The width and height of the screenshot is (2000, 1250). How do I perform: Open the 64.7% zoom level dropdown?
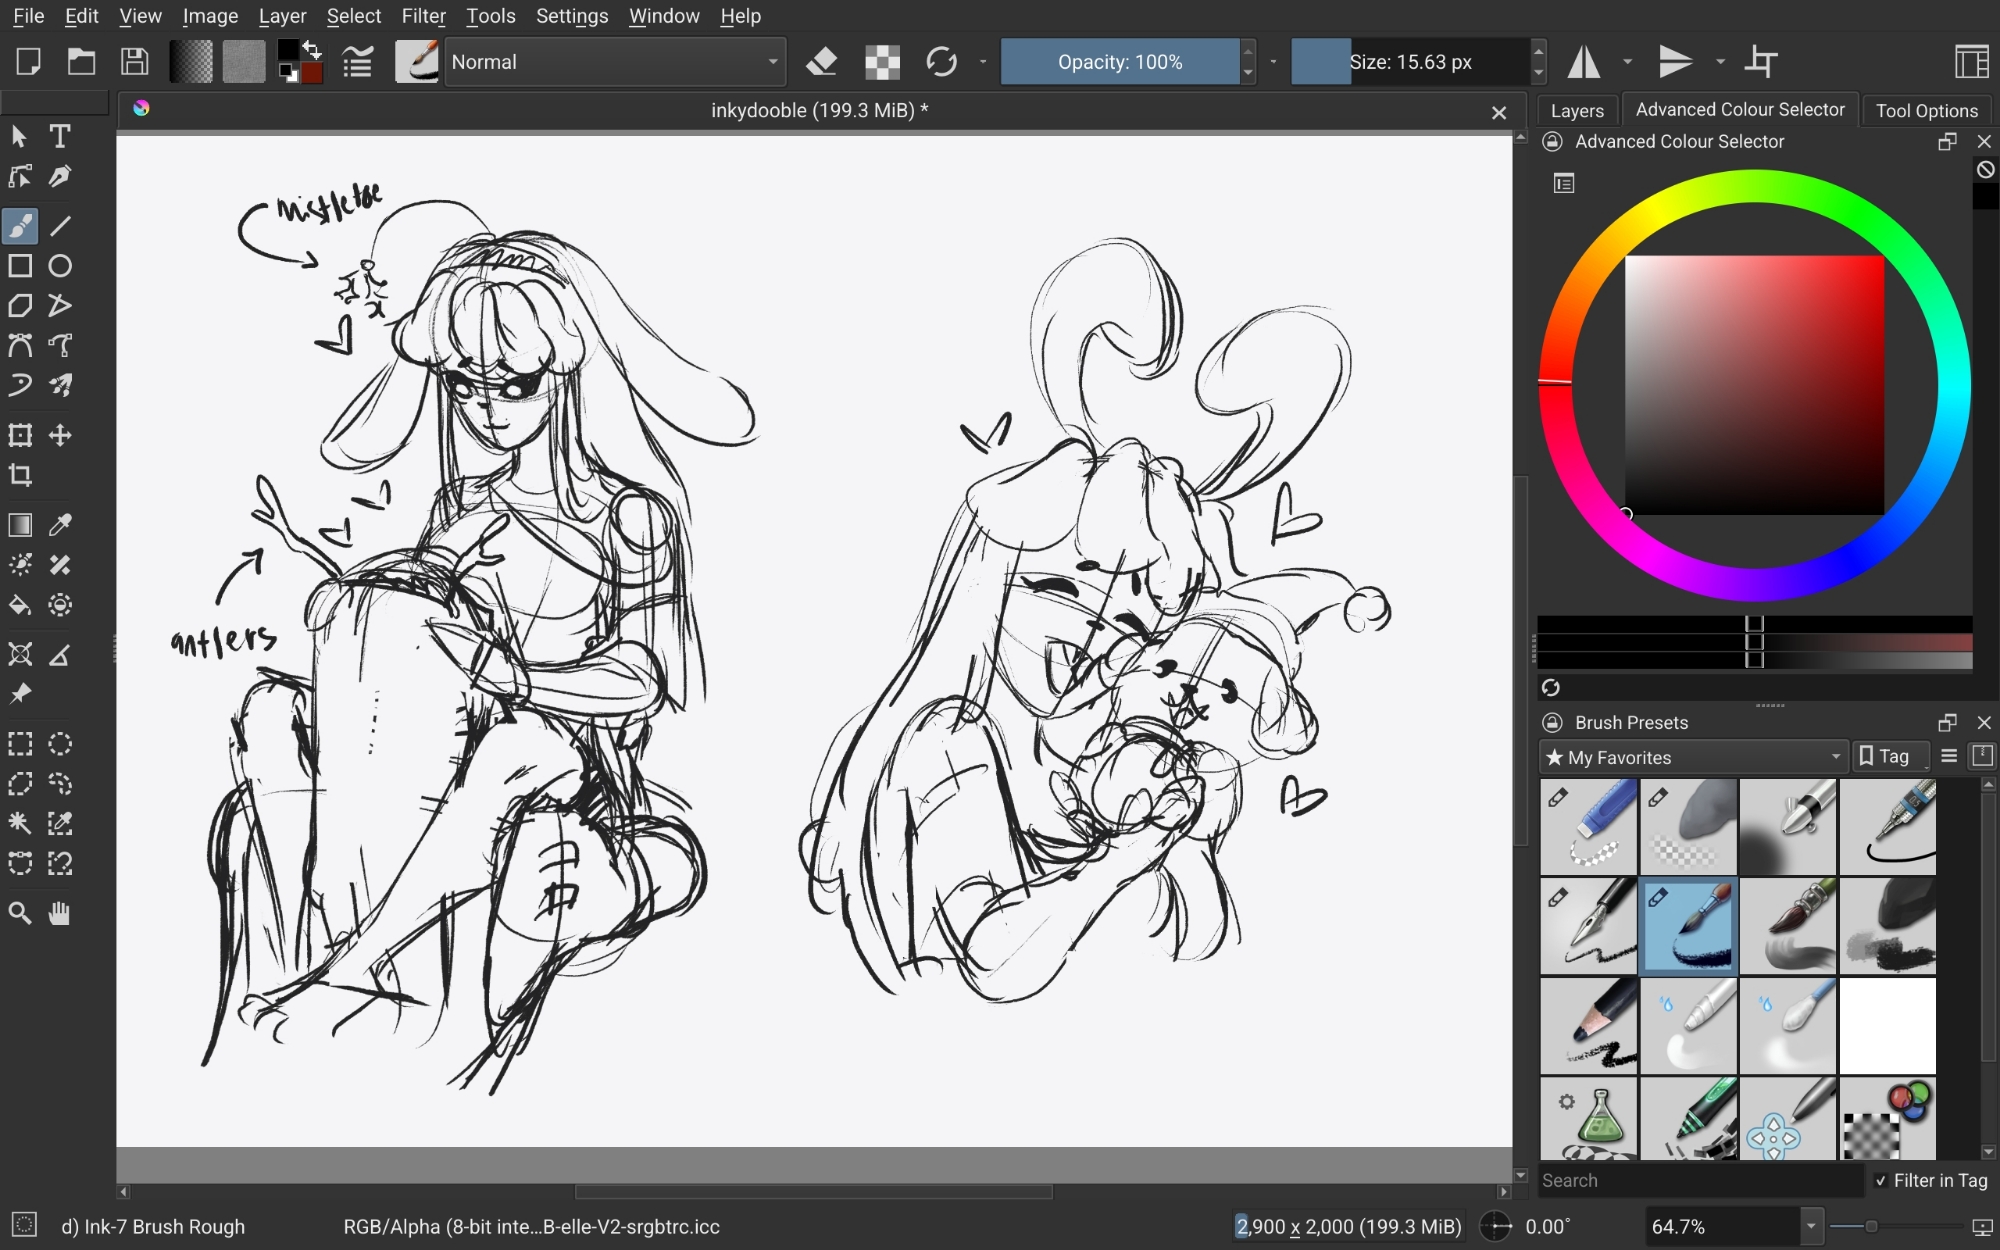(1811, 1226)
